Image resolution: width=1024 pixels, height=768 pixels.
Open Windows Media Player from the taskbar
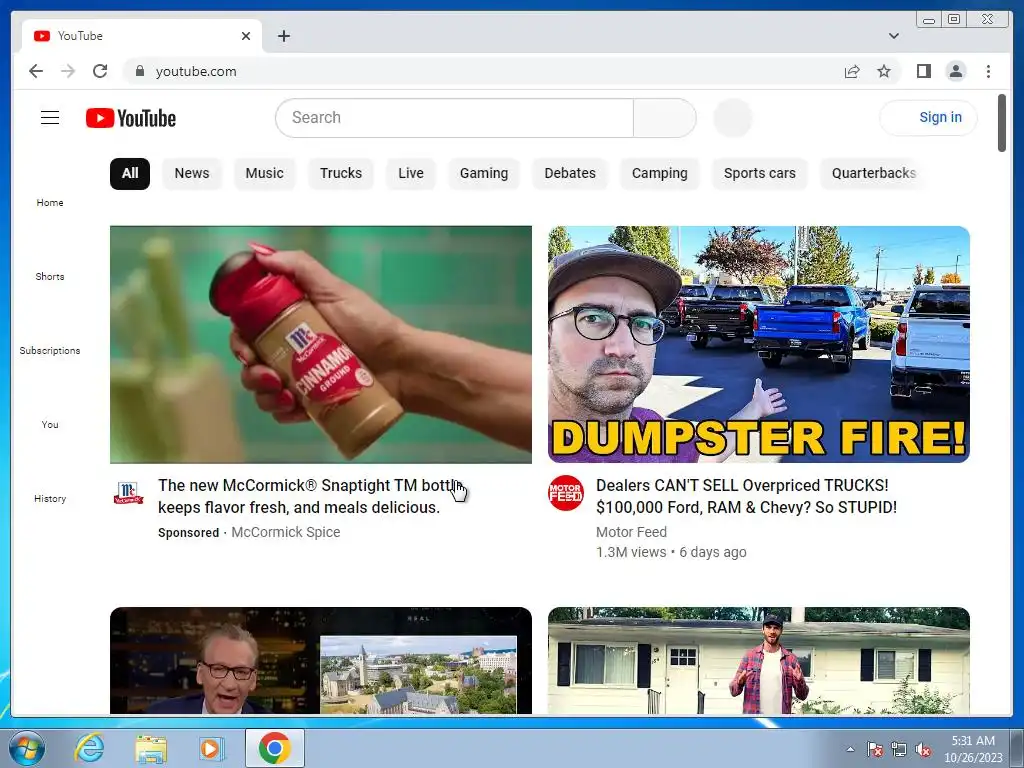(212, 748)
